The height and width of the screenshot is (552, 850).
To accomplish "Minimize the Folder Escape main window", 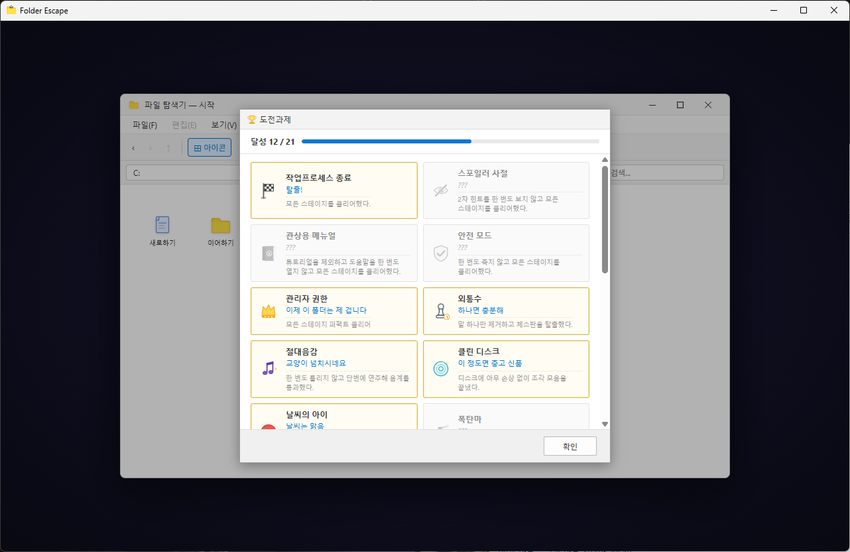I will point(774,10).
